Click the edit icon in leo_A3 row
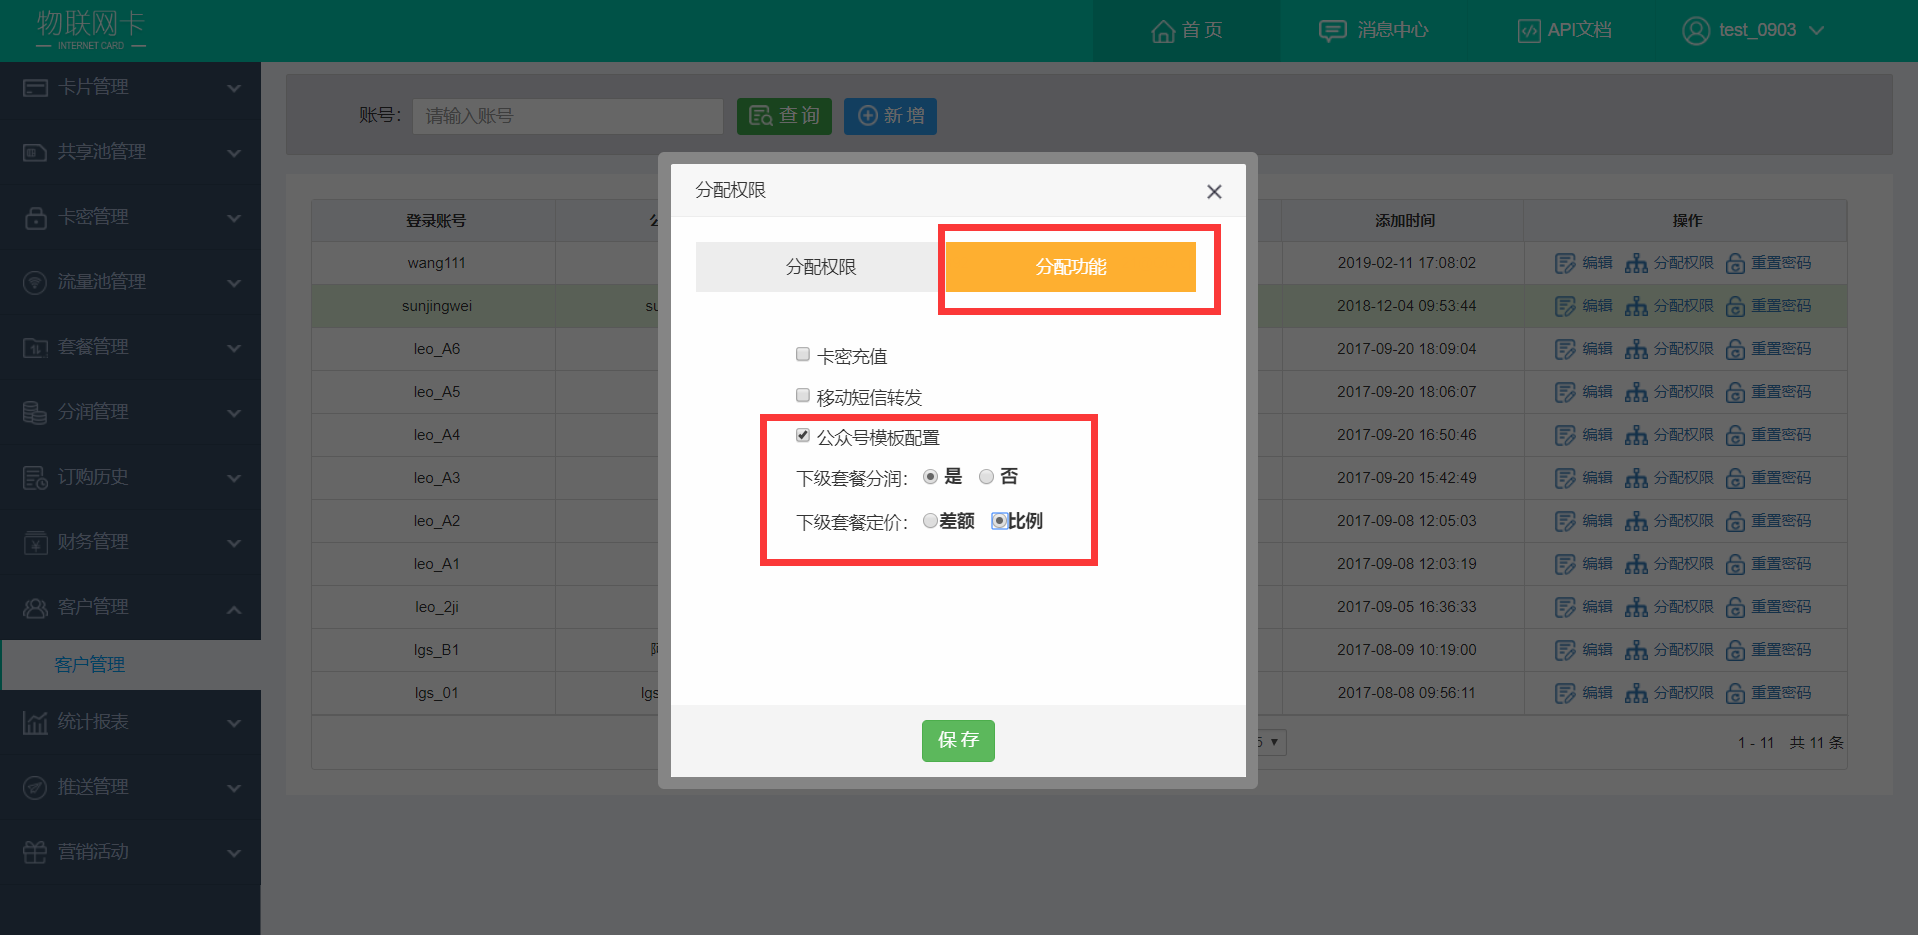Screen dimensions: 1918x935 tap(1565, 479)
